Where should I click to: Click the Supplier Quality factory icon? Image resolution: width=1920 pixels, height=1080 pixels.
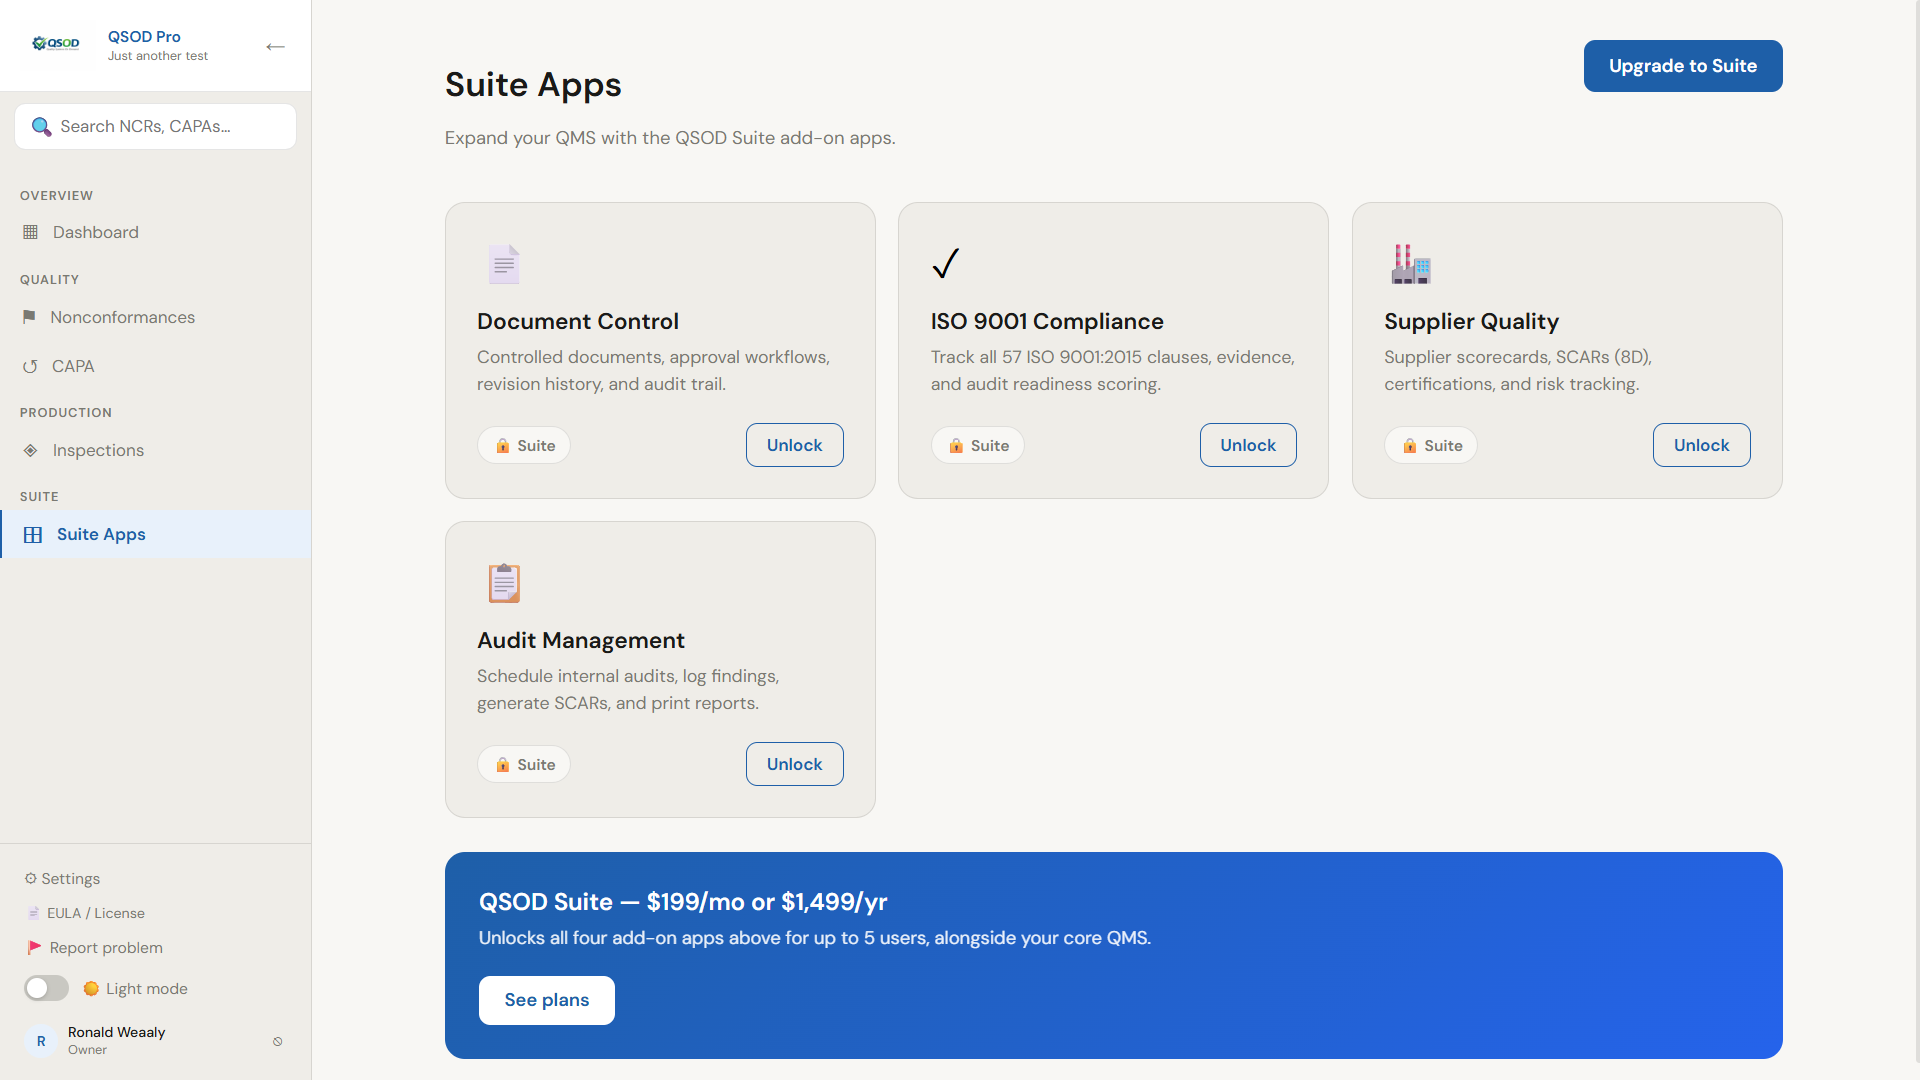[1411, 264]
